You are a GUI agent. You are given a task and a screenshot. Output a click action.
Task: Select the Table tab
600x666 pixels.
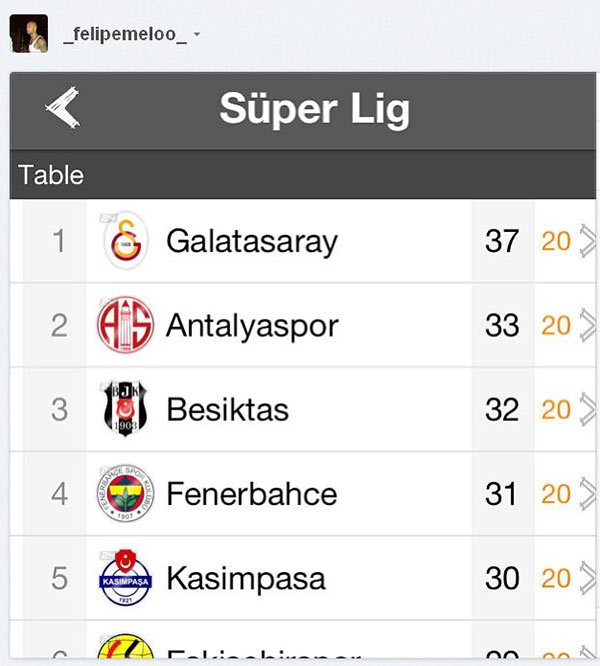coord(51,176)
